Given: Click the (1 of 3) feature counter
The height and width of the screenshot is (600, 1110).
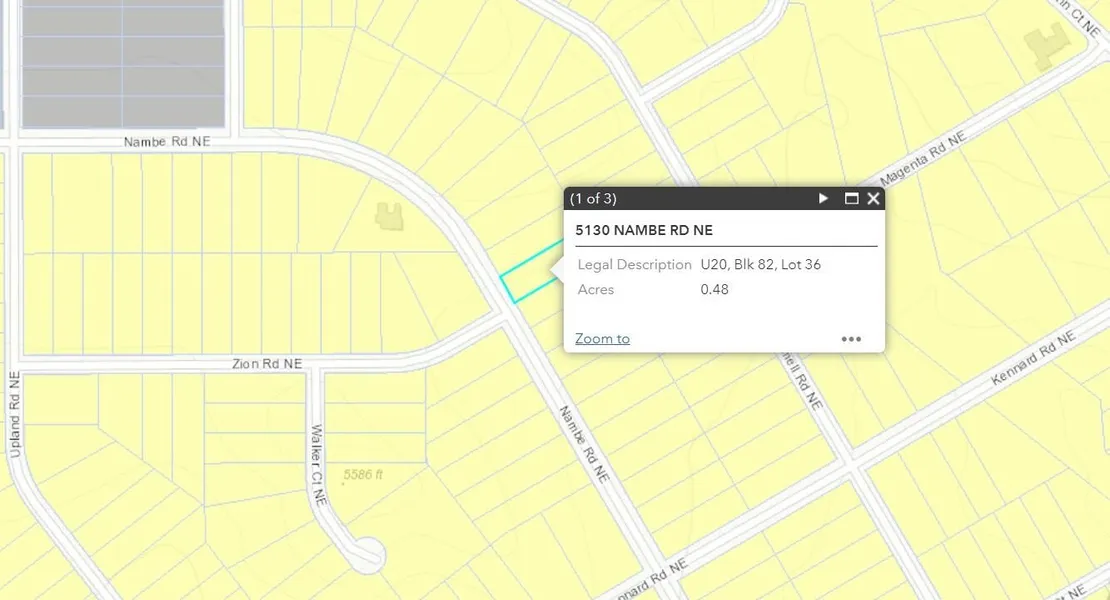Looking at the screenshot, I should point(593,199).
